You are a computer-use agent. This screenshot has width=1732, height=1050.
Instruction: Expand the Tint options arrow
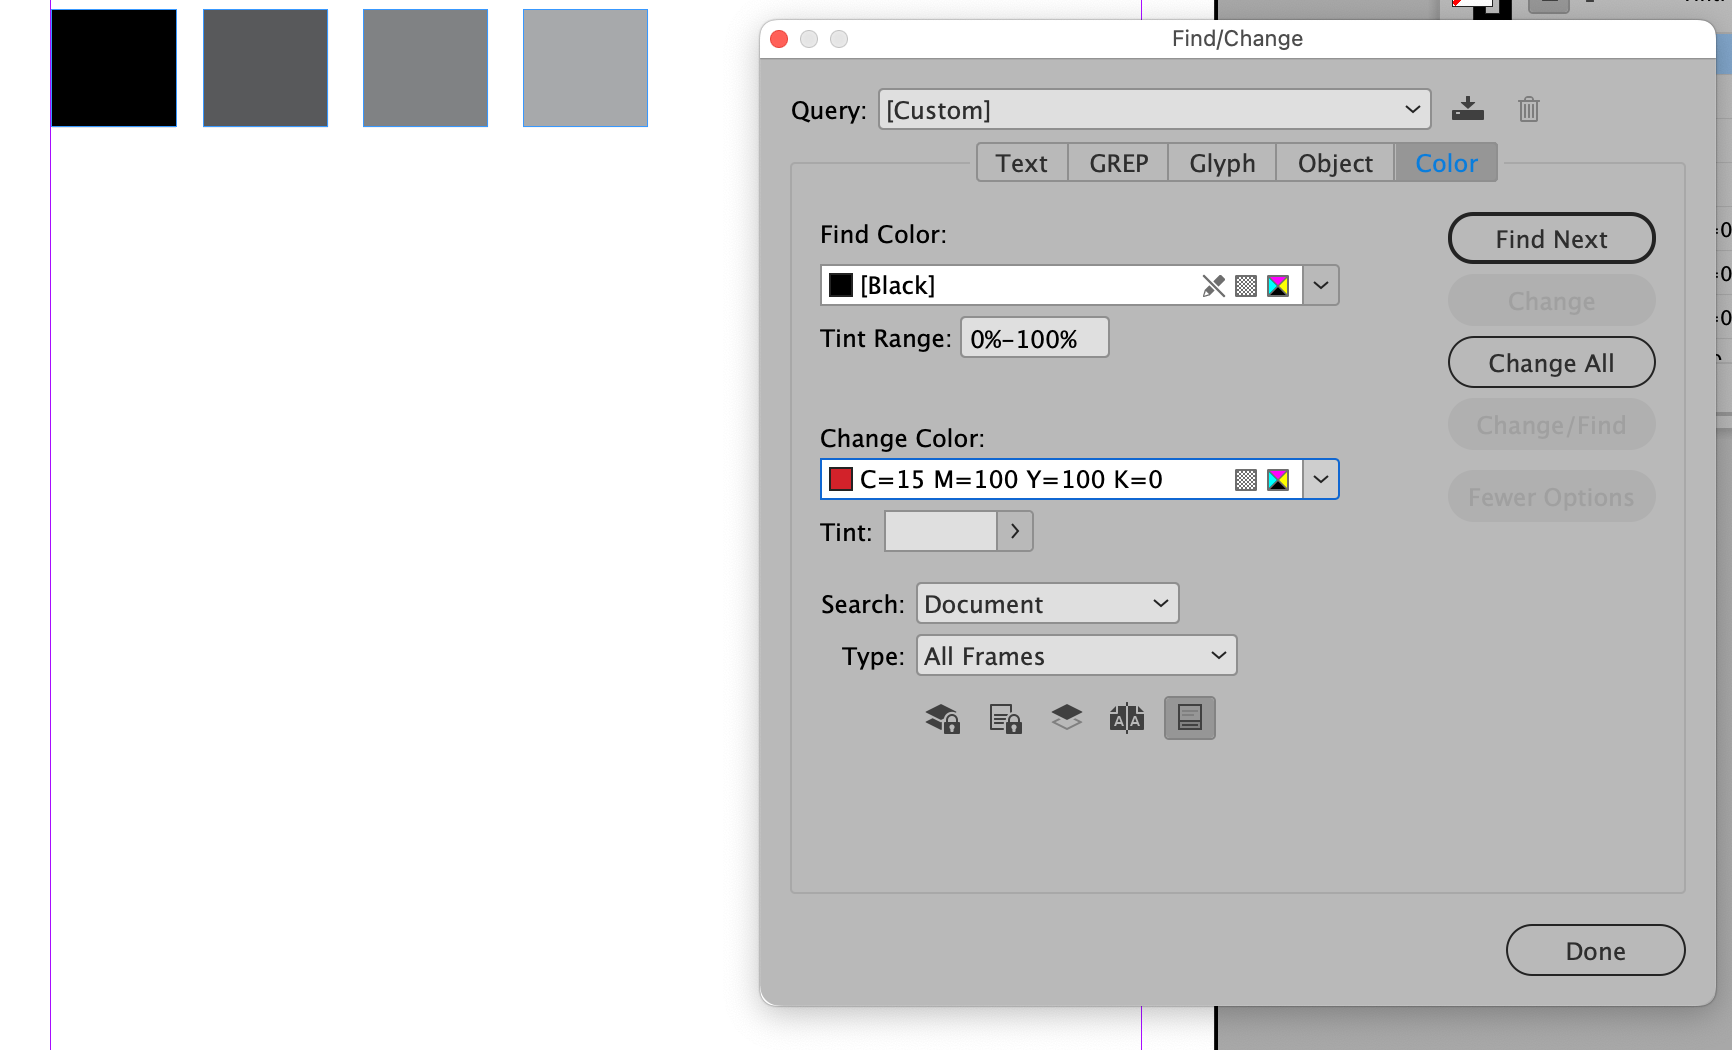1014,531
